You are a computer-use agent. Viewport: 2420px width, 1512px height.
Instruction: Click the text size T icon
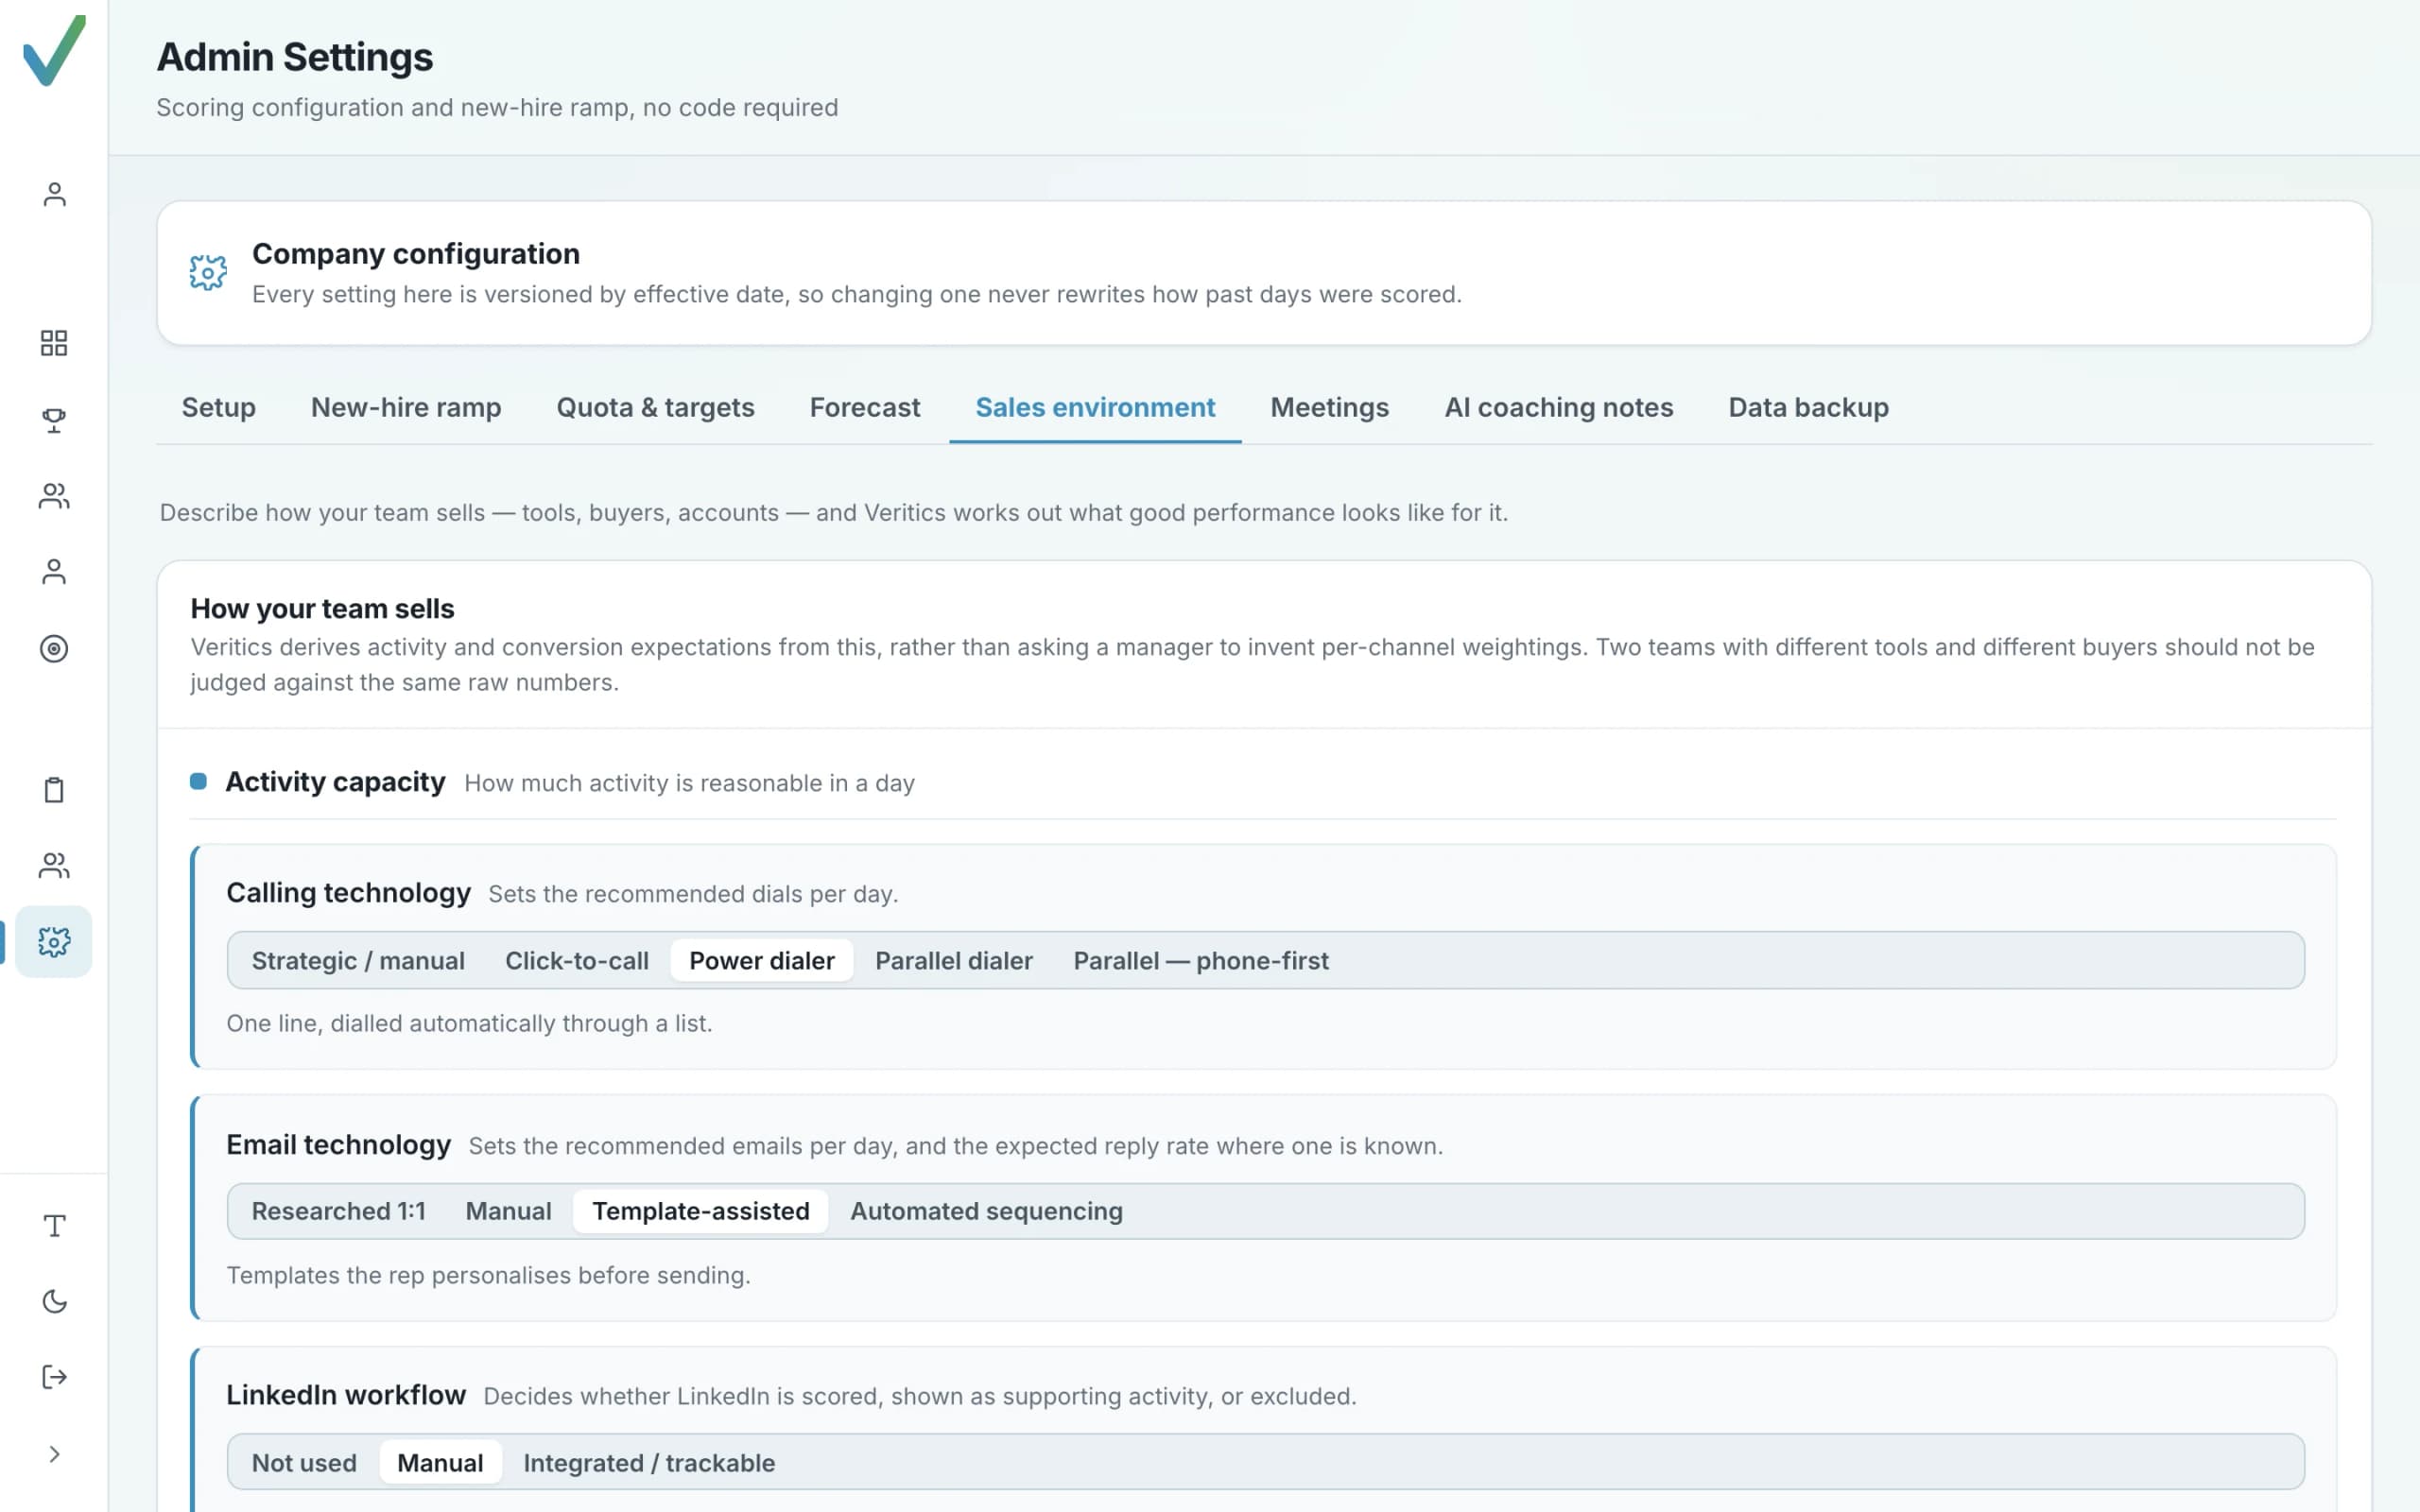coord(54,1226)
